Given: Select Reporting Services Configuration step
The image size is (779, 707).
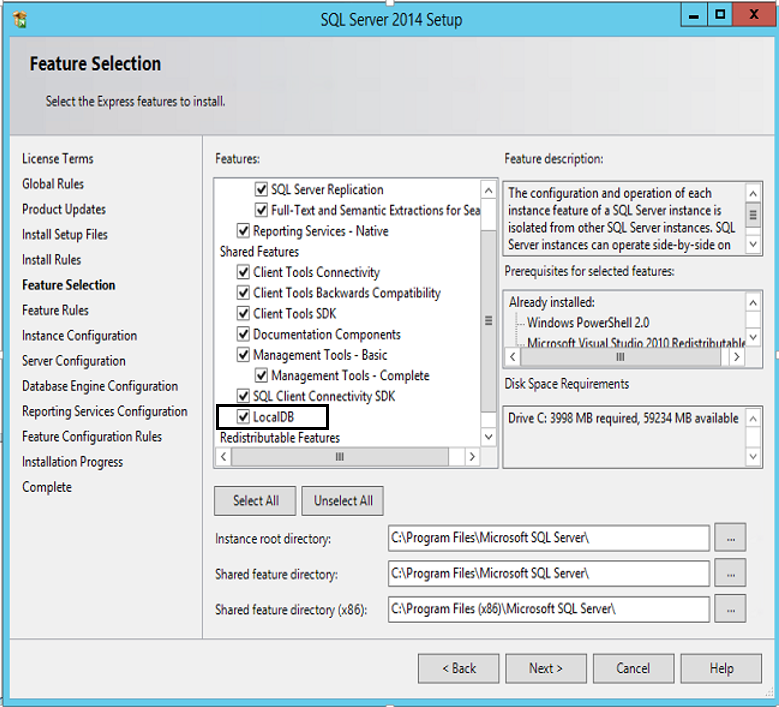Looking at the screenshot, I should [105, 411].
